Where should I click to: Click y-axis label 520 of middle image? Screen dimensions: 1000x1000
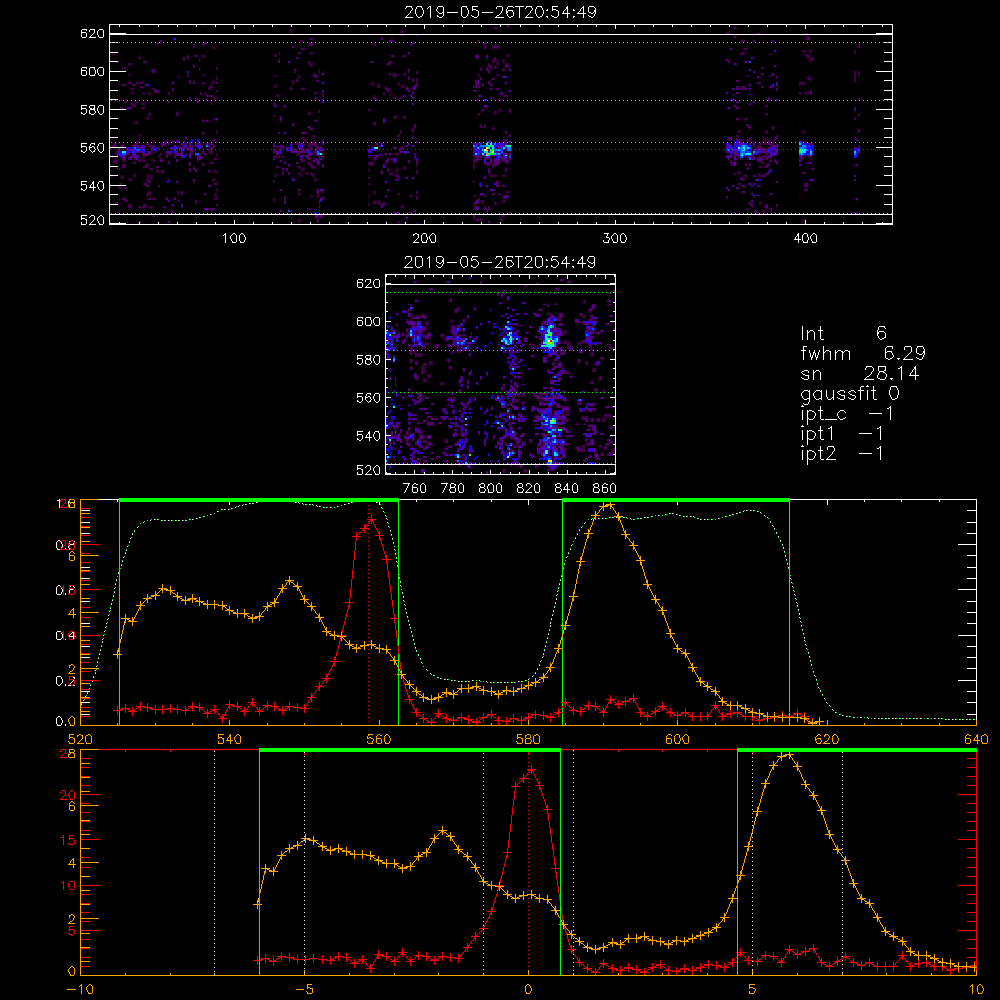pyautogui.click(x=369, y=470)
